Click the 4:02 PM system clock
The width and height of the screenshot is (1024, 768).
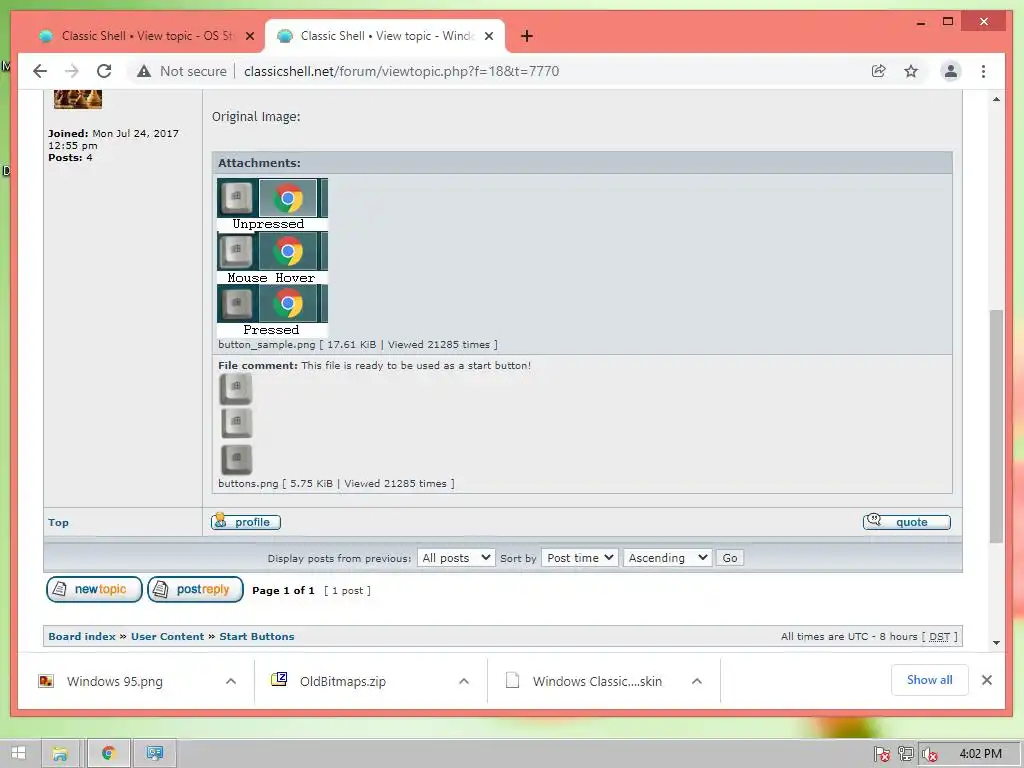pyautogui.click(x=980, y=754)
